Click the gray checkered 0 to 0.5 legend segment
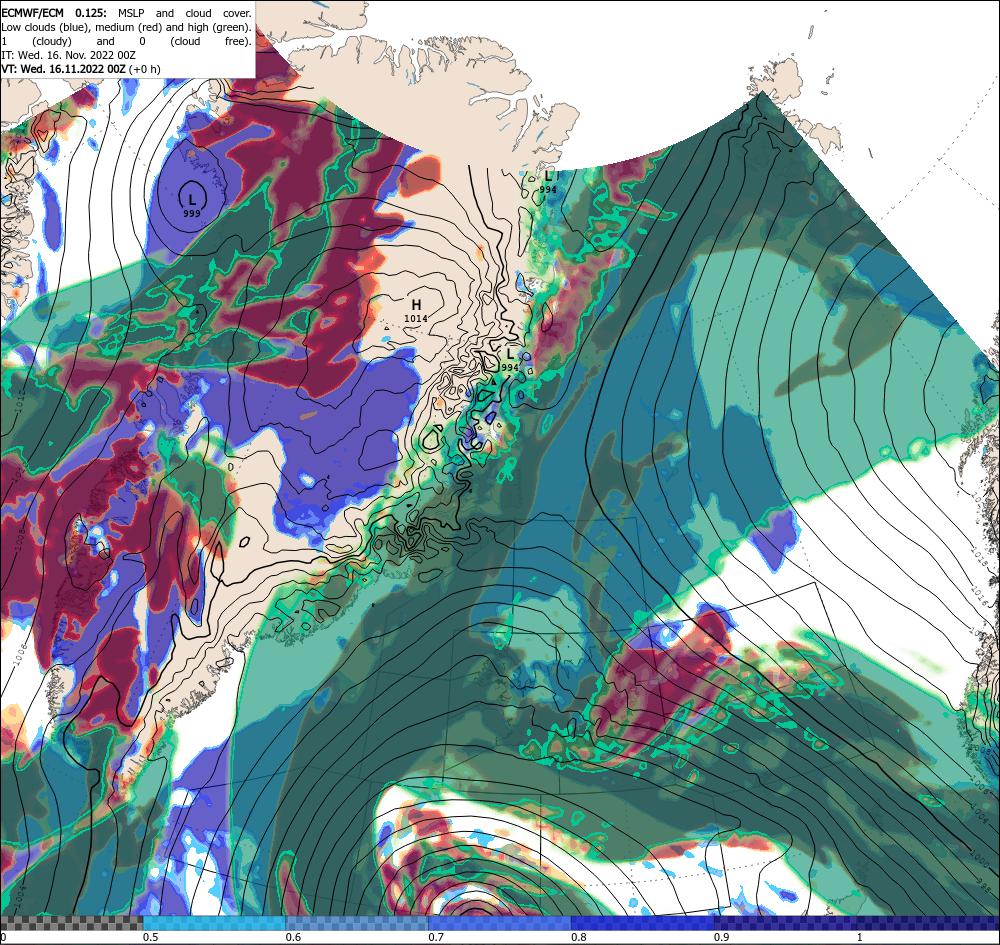The height and width of the screenshot is (945, 1000). (71, 923)
